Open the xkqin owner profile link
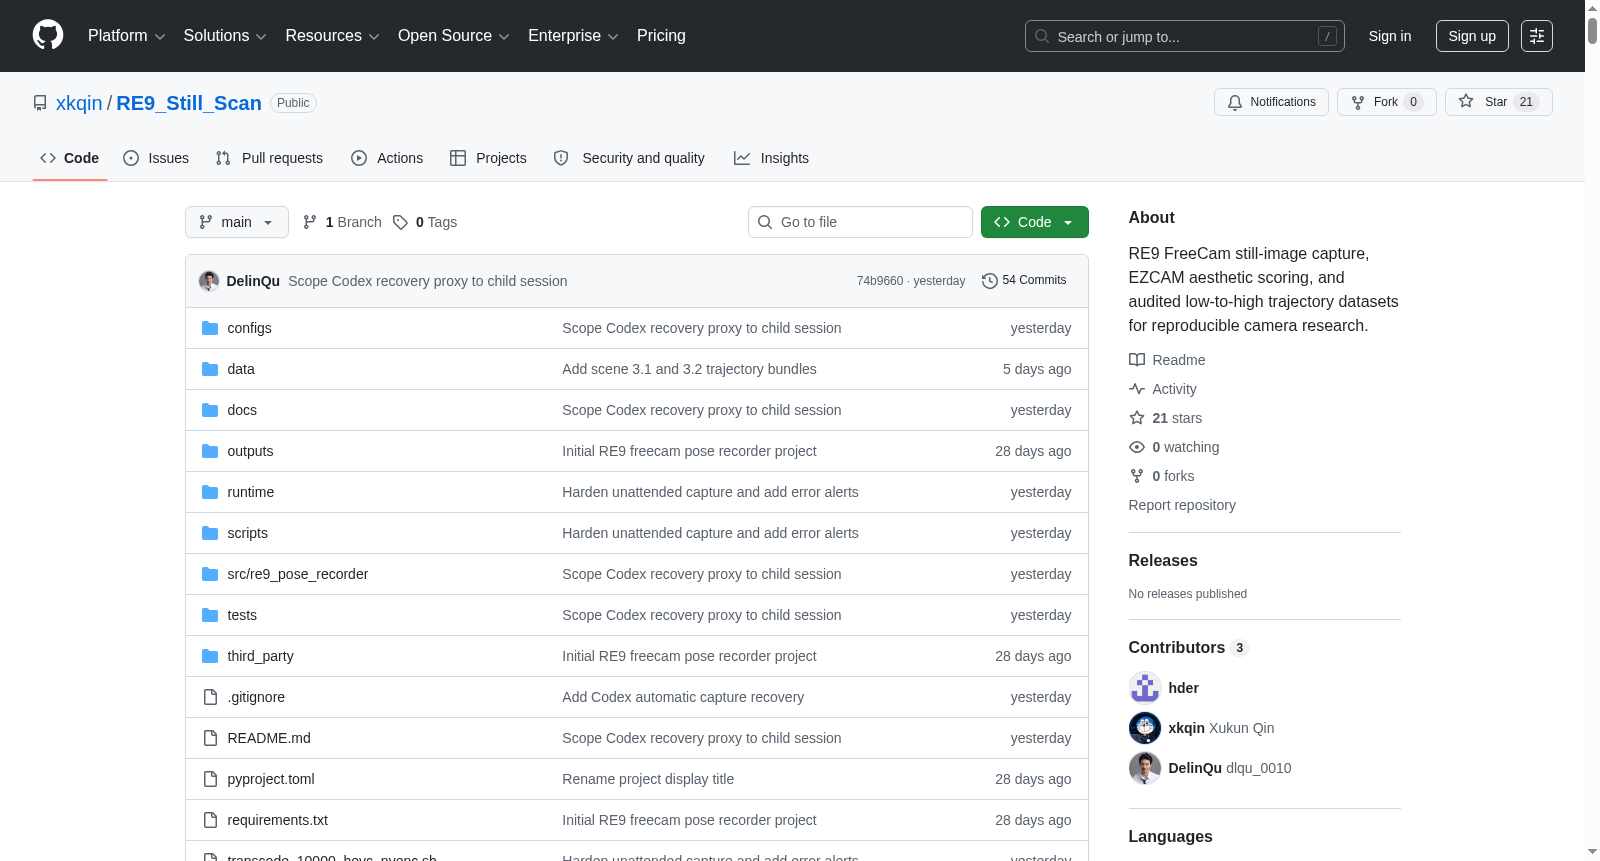Image resolution: width=1600 pixels, height=861 pixels. click(x=79, y=103)
